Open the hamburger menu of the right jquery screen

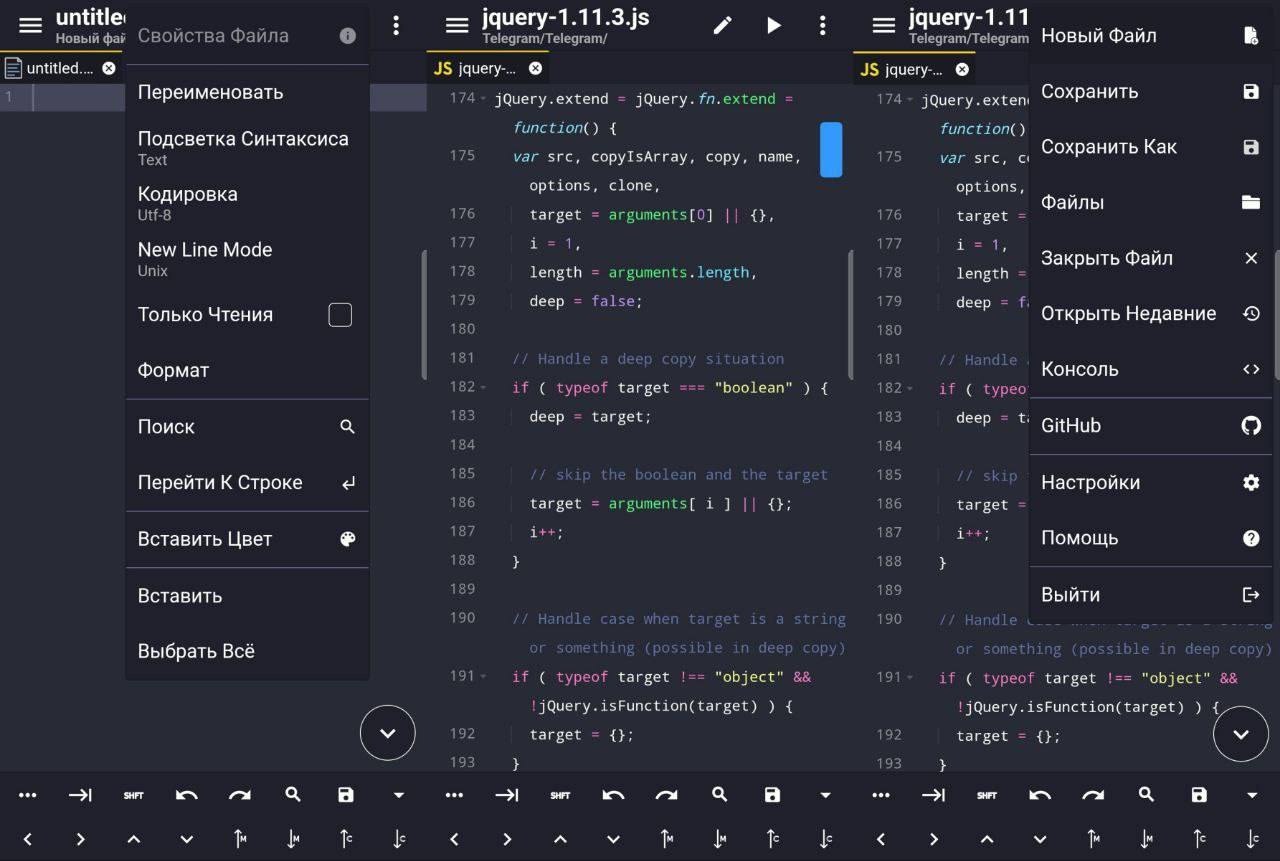[884, 25]
